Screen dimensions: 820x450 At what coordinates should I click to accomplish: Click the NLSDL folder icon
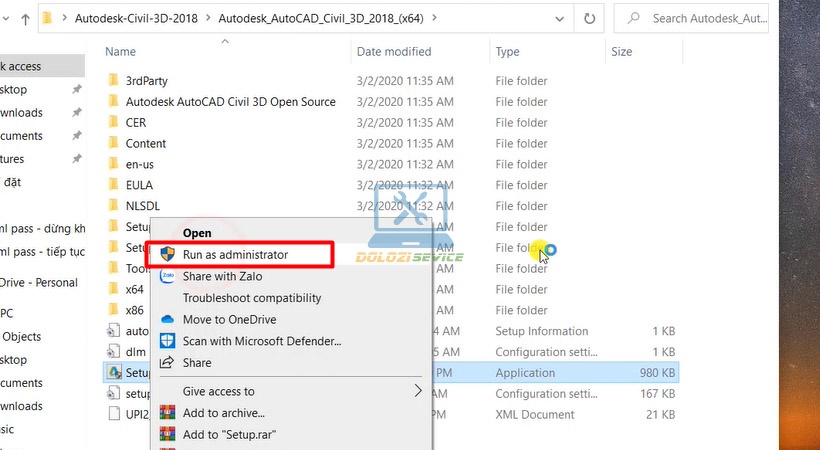(x=113, y=206)
